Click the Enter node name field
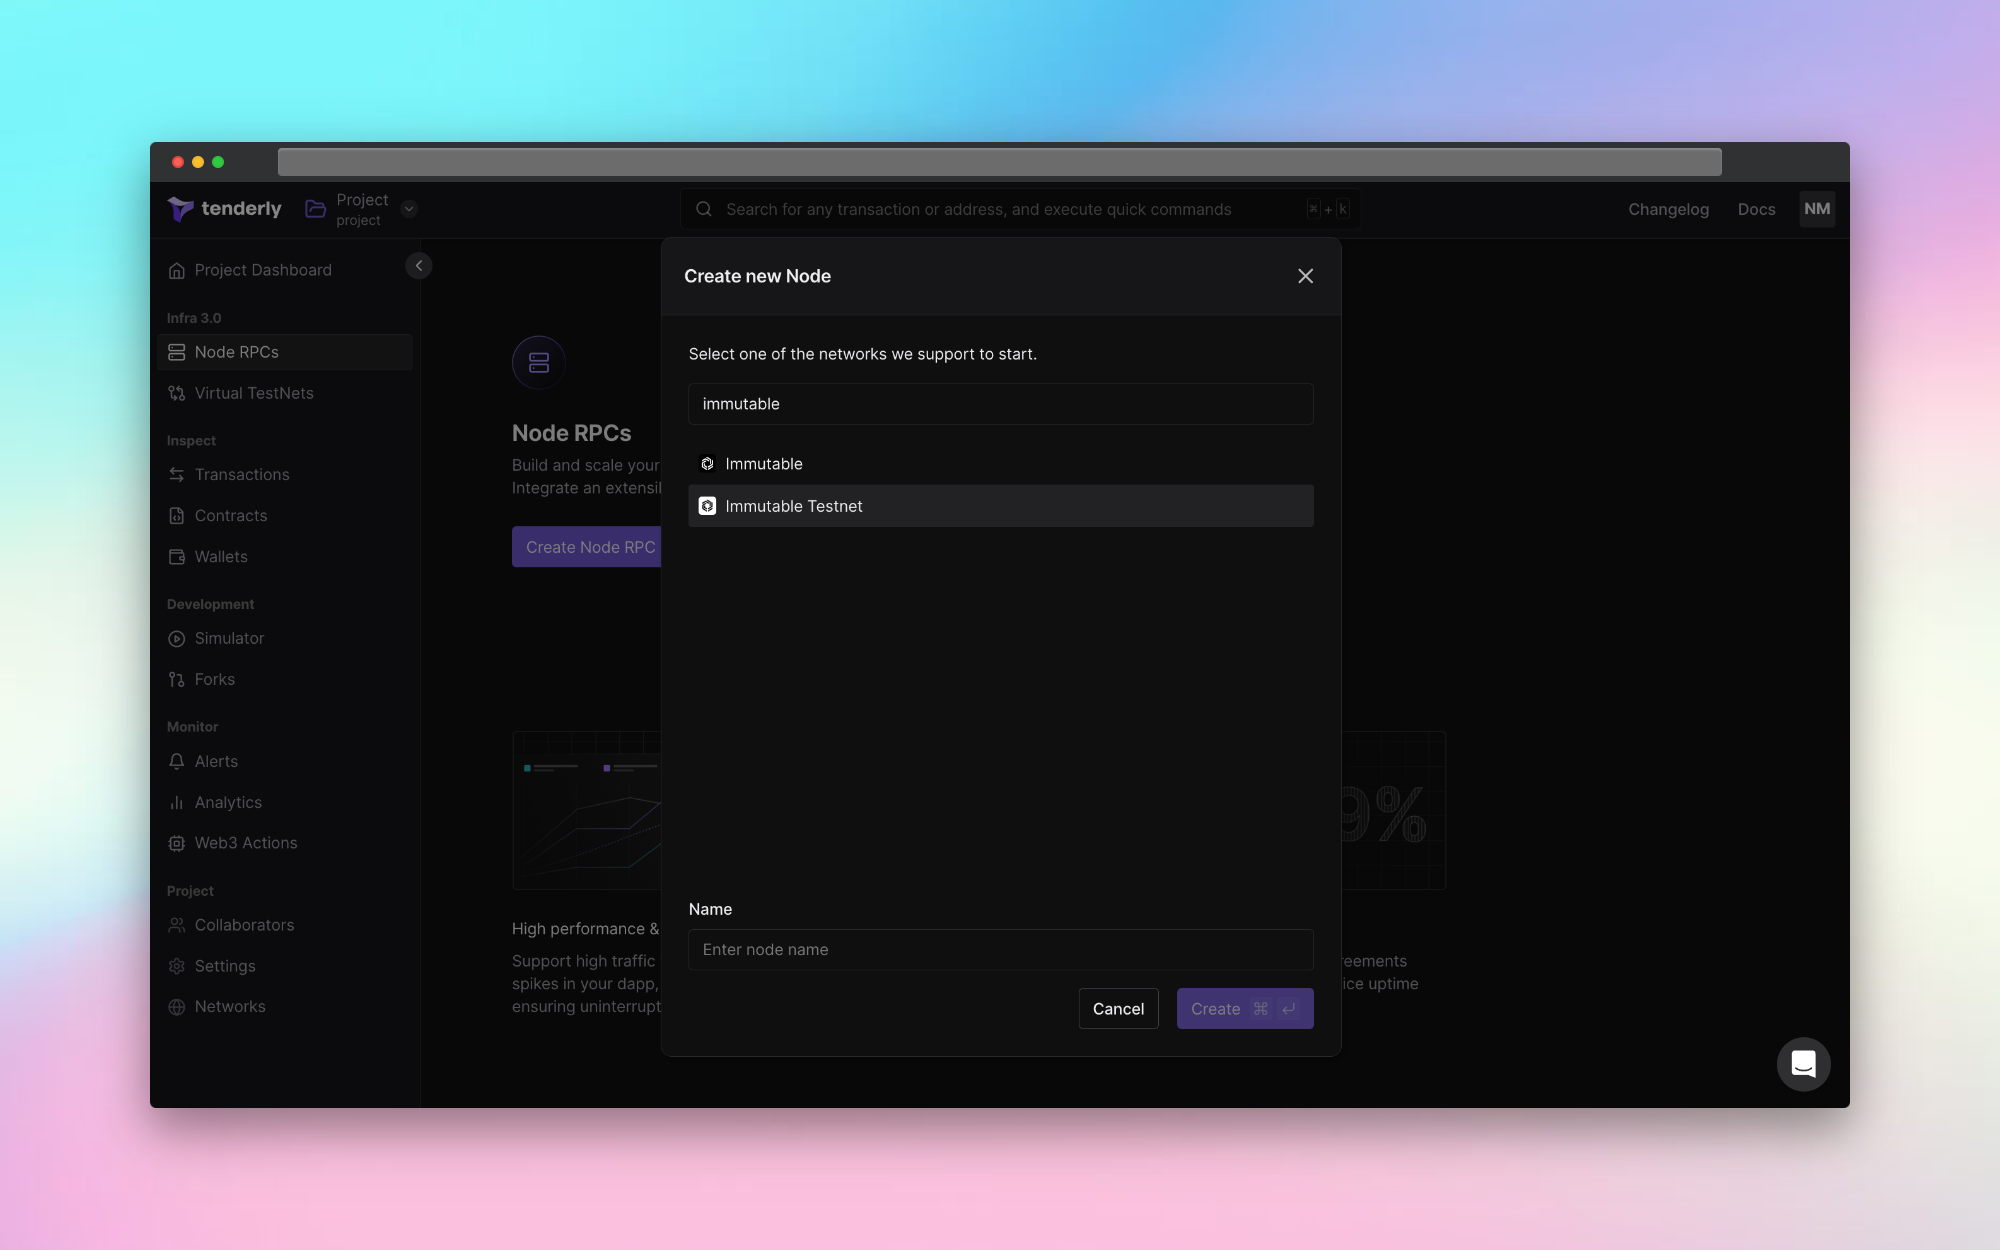The height and width of the screenshot is (1250, 2000). tap(1000, 950)
